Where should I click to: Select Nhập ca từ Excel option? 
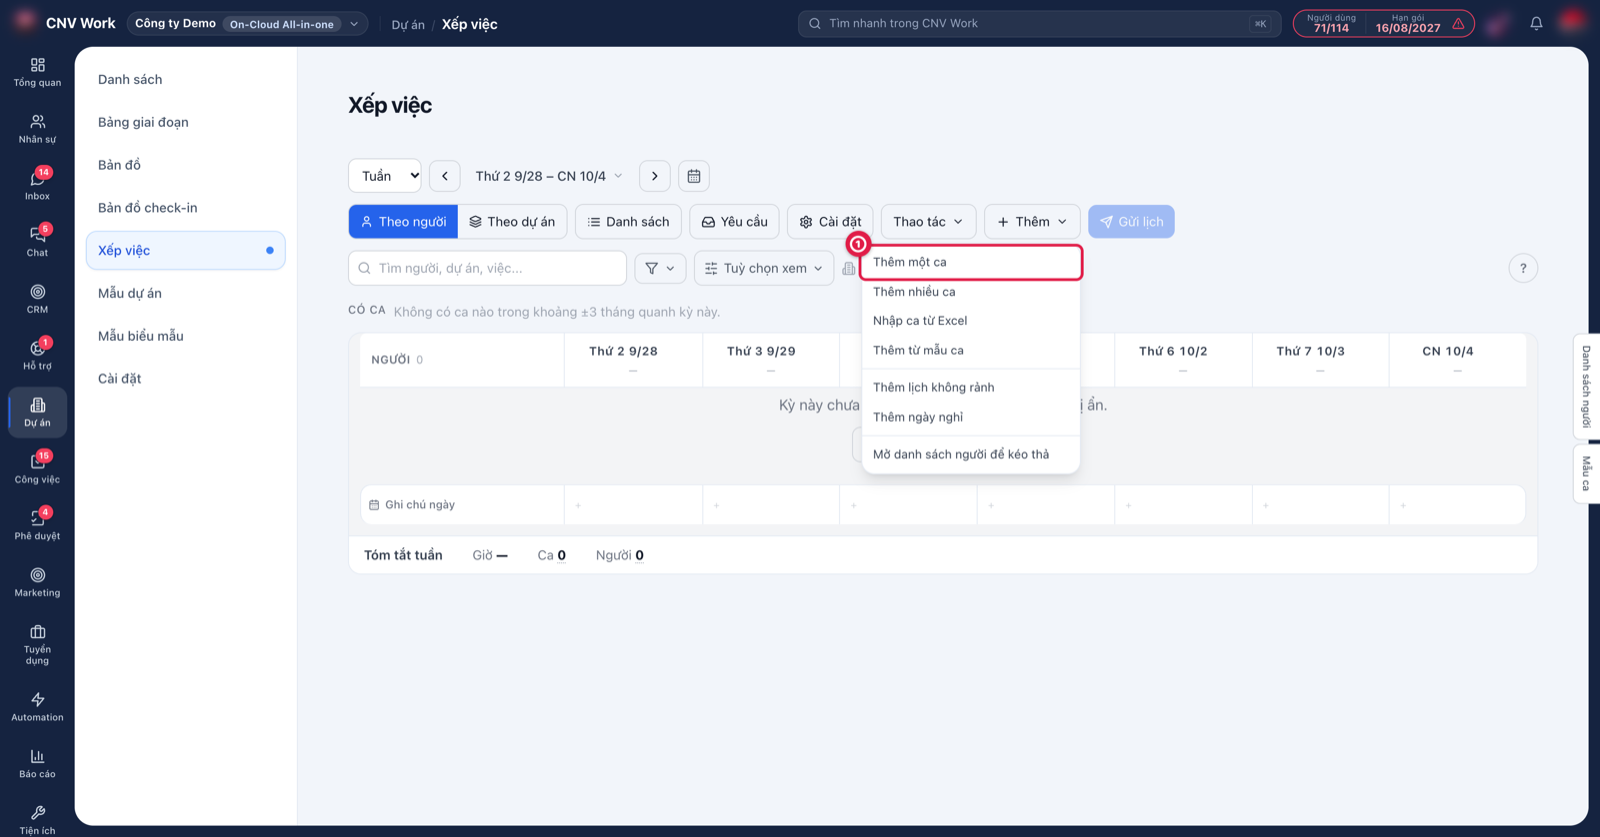[x=971, y=321]
